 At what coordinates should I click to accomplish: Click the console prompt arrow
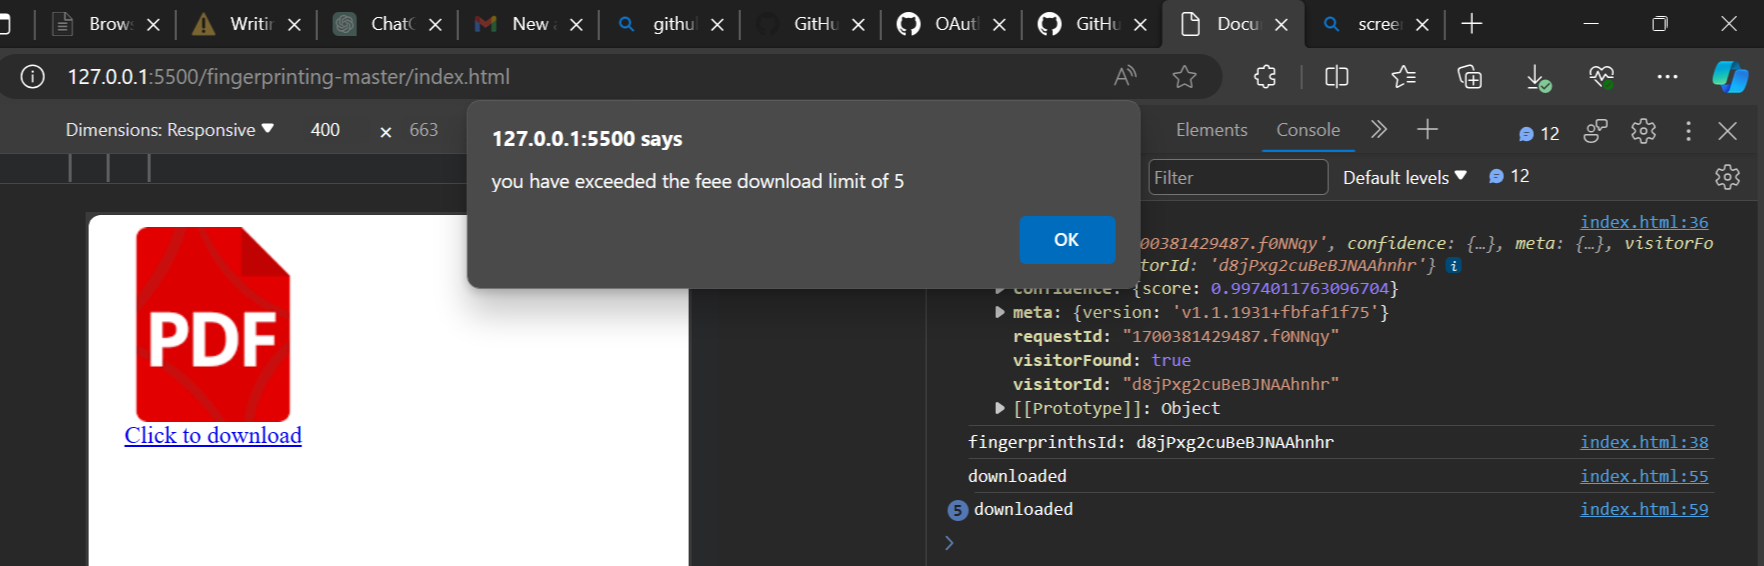click(949, 542)
